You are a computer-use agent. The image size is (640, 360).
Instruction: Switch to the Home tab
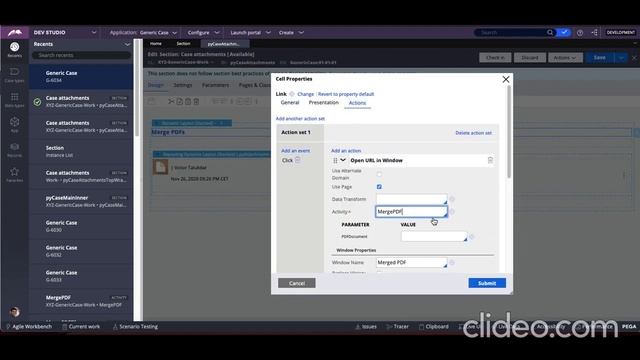pos(156,44)
